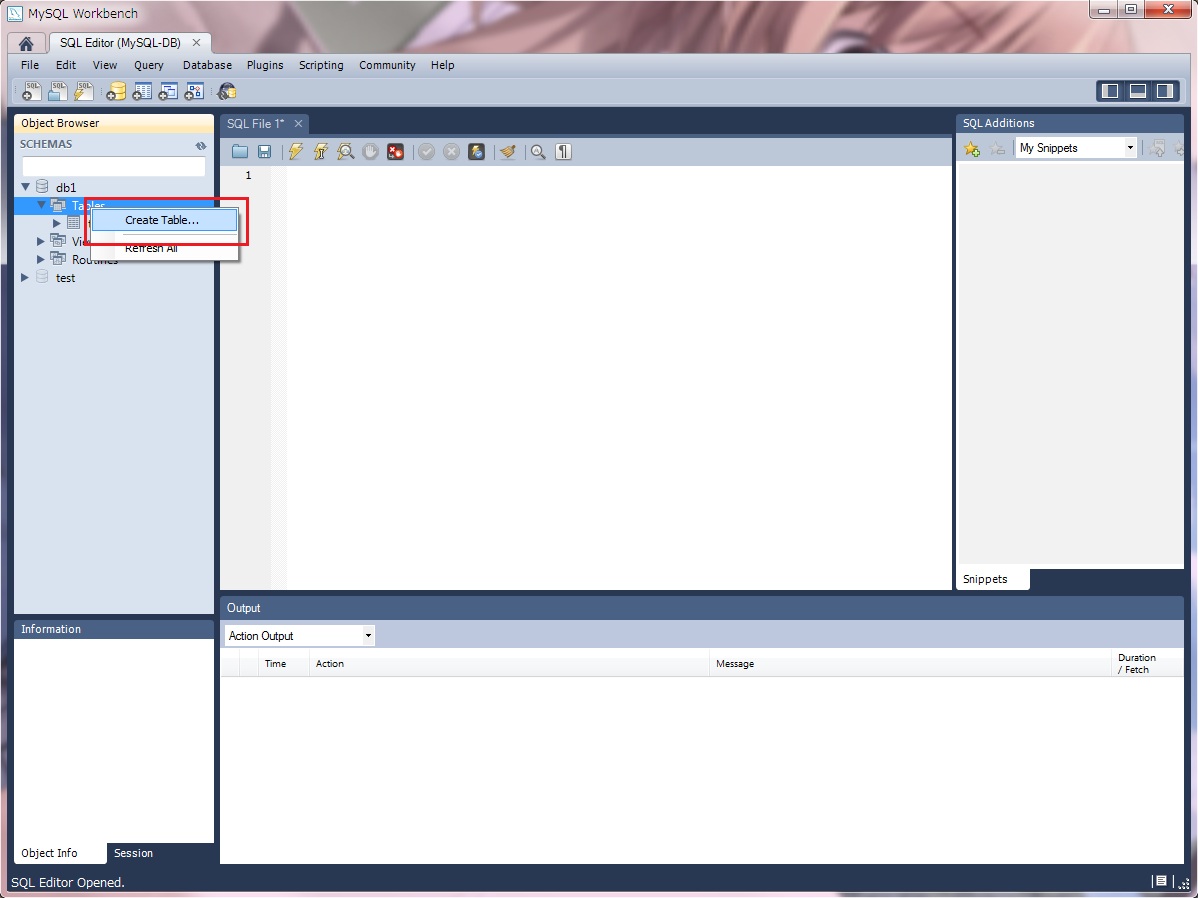Close the SQL File 1 tab
Screen dimensions: 1198x898
click(299, 124)
